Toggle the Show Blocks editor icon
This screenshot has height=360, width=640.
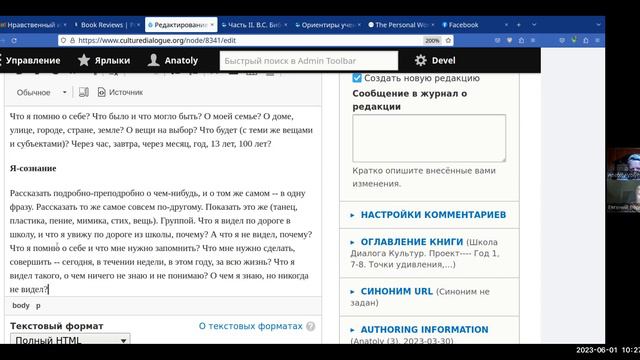click(x=84, y=92)
